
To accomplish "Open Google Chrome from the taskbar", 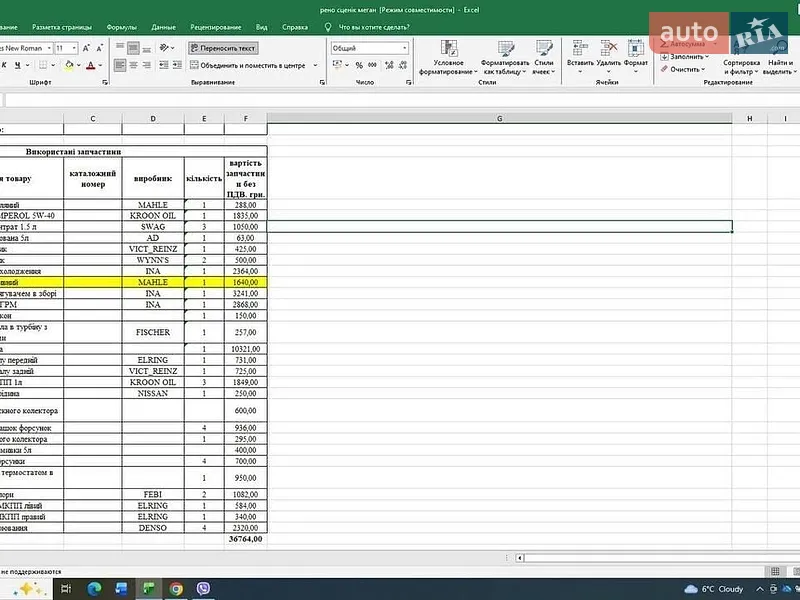I will (176, 589).
